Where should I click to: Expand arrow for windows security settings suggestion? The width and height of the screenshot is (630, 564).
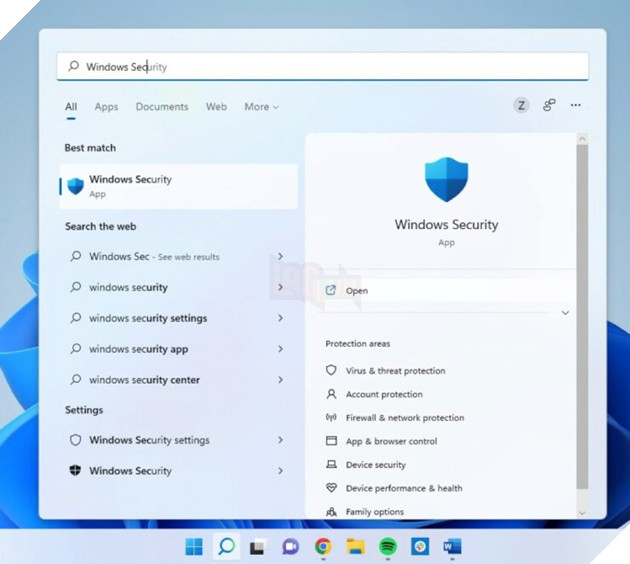[x=280, y=318]
